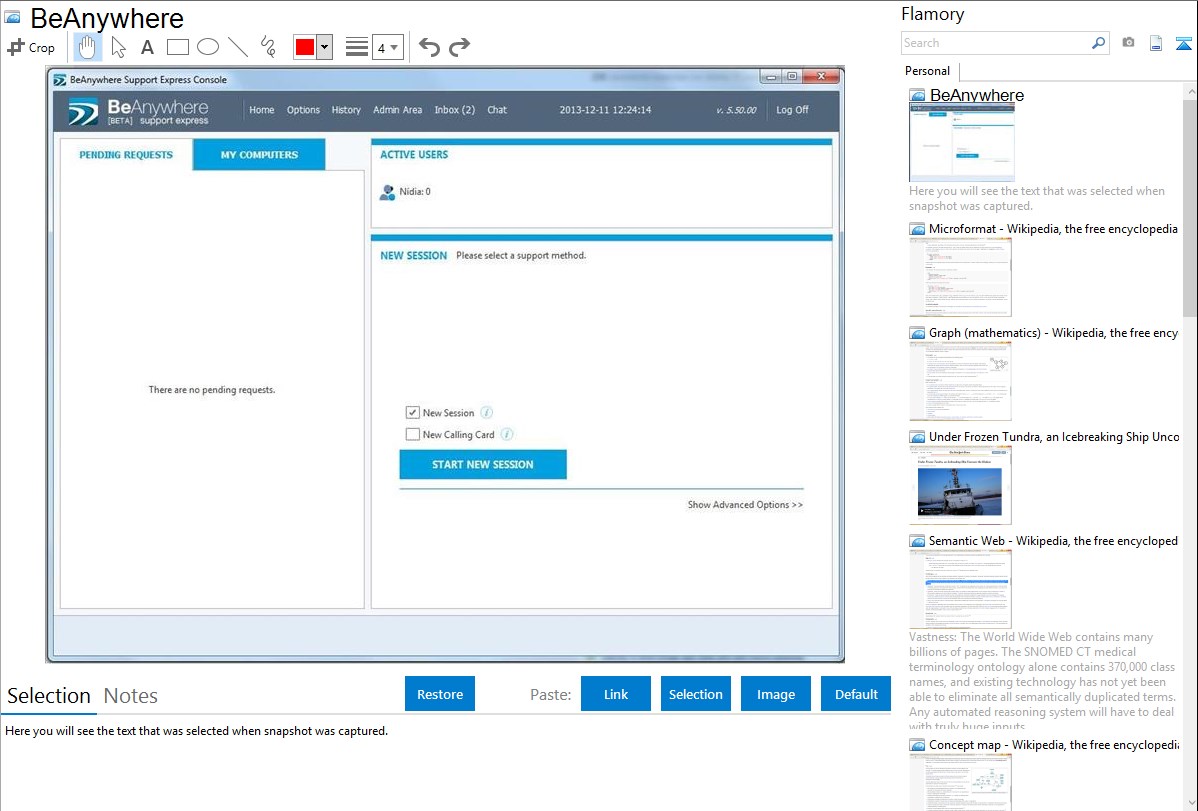The height and width of the screenshot is (811, 1198).
Task: Click the Under Frozen Tundra title
Action: coord(1054,437)
